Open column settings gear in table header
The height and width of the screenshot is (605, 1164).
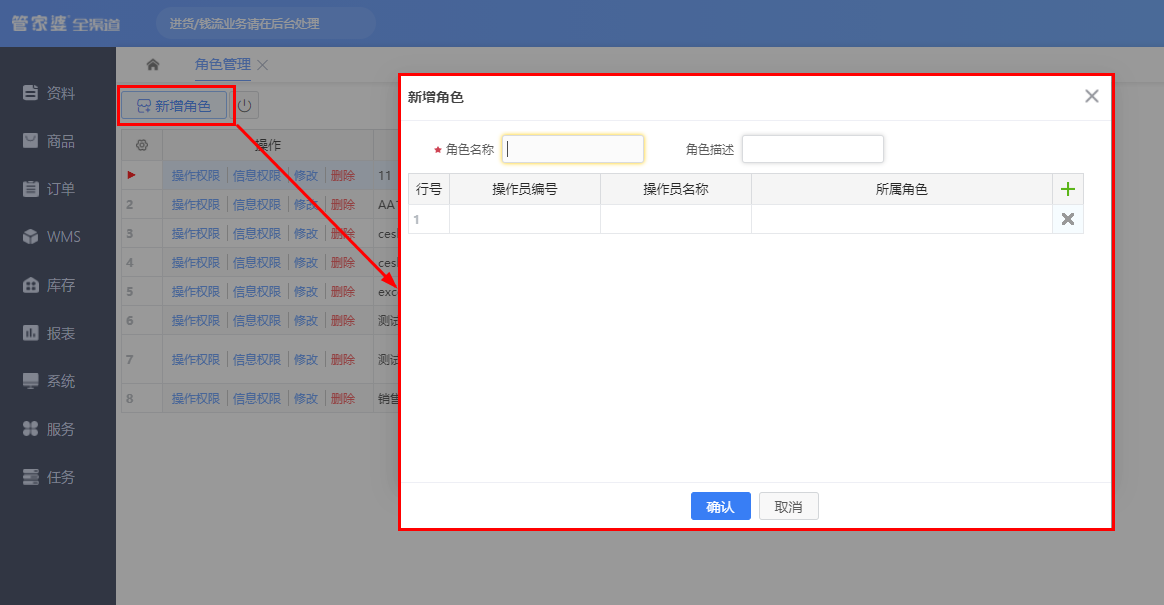click(142, 145)
